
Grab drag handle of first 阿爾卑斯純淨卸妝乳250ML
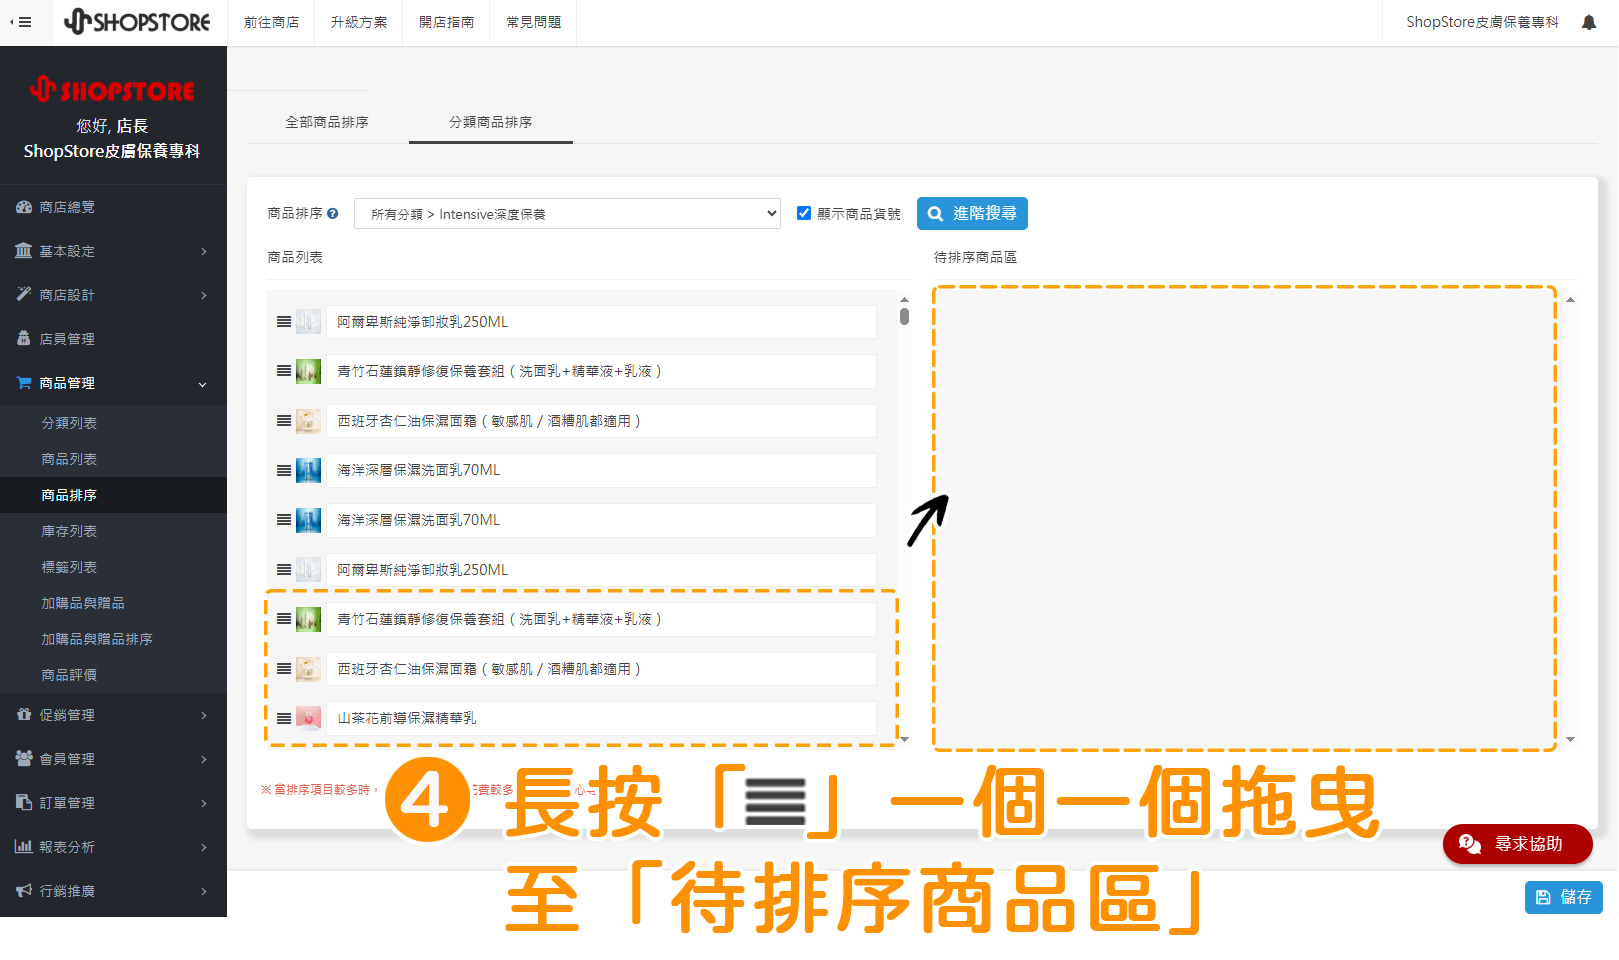(284, 322)
